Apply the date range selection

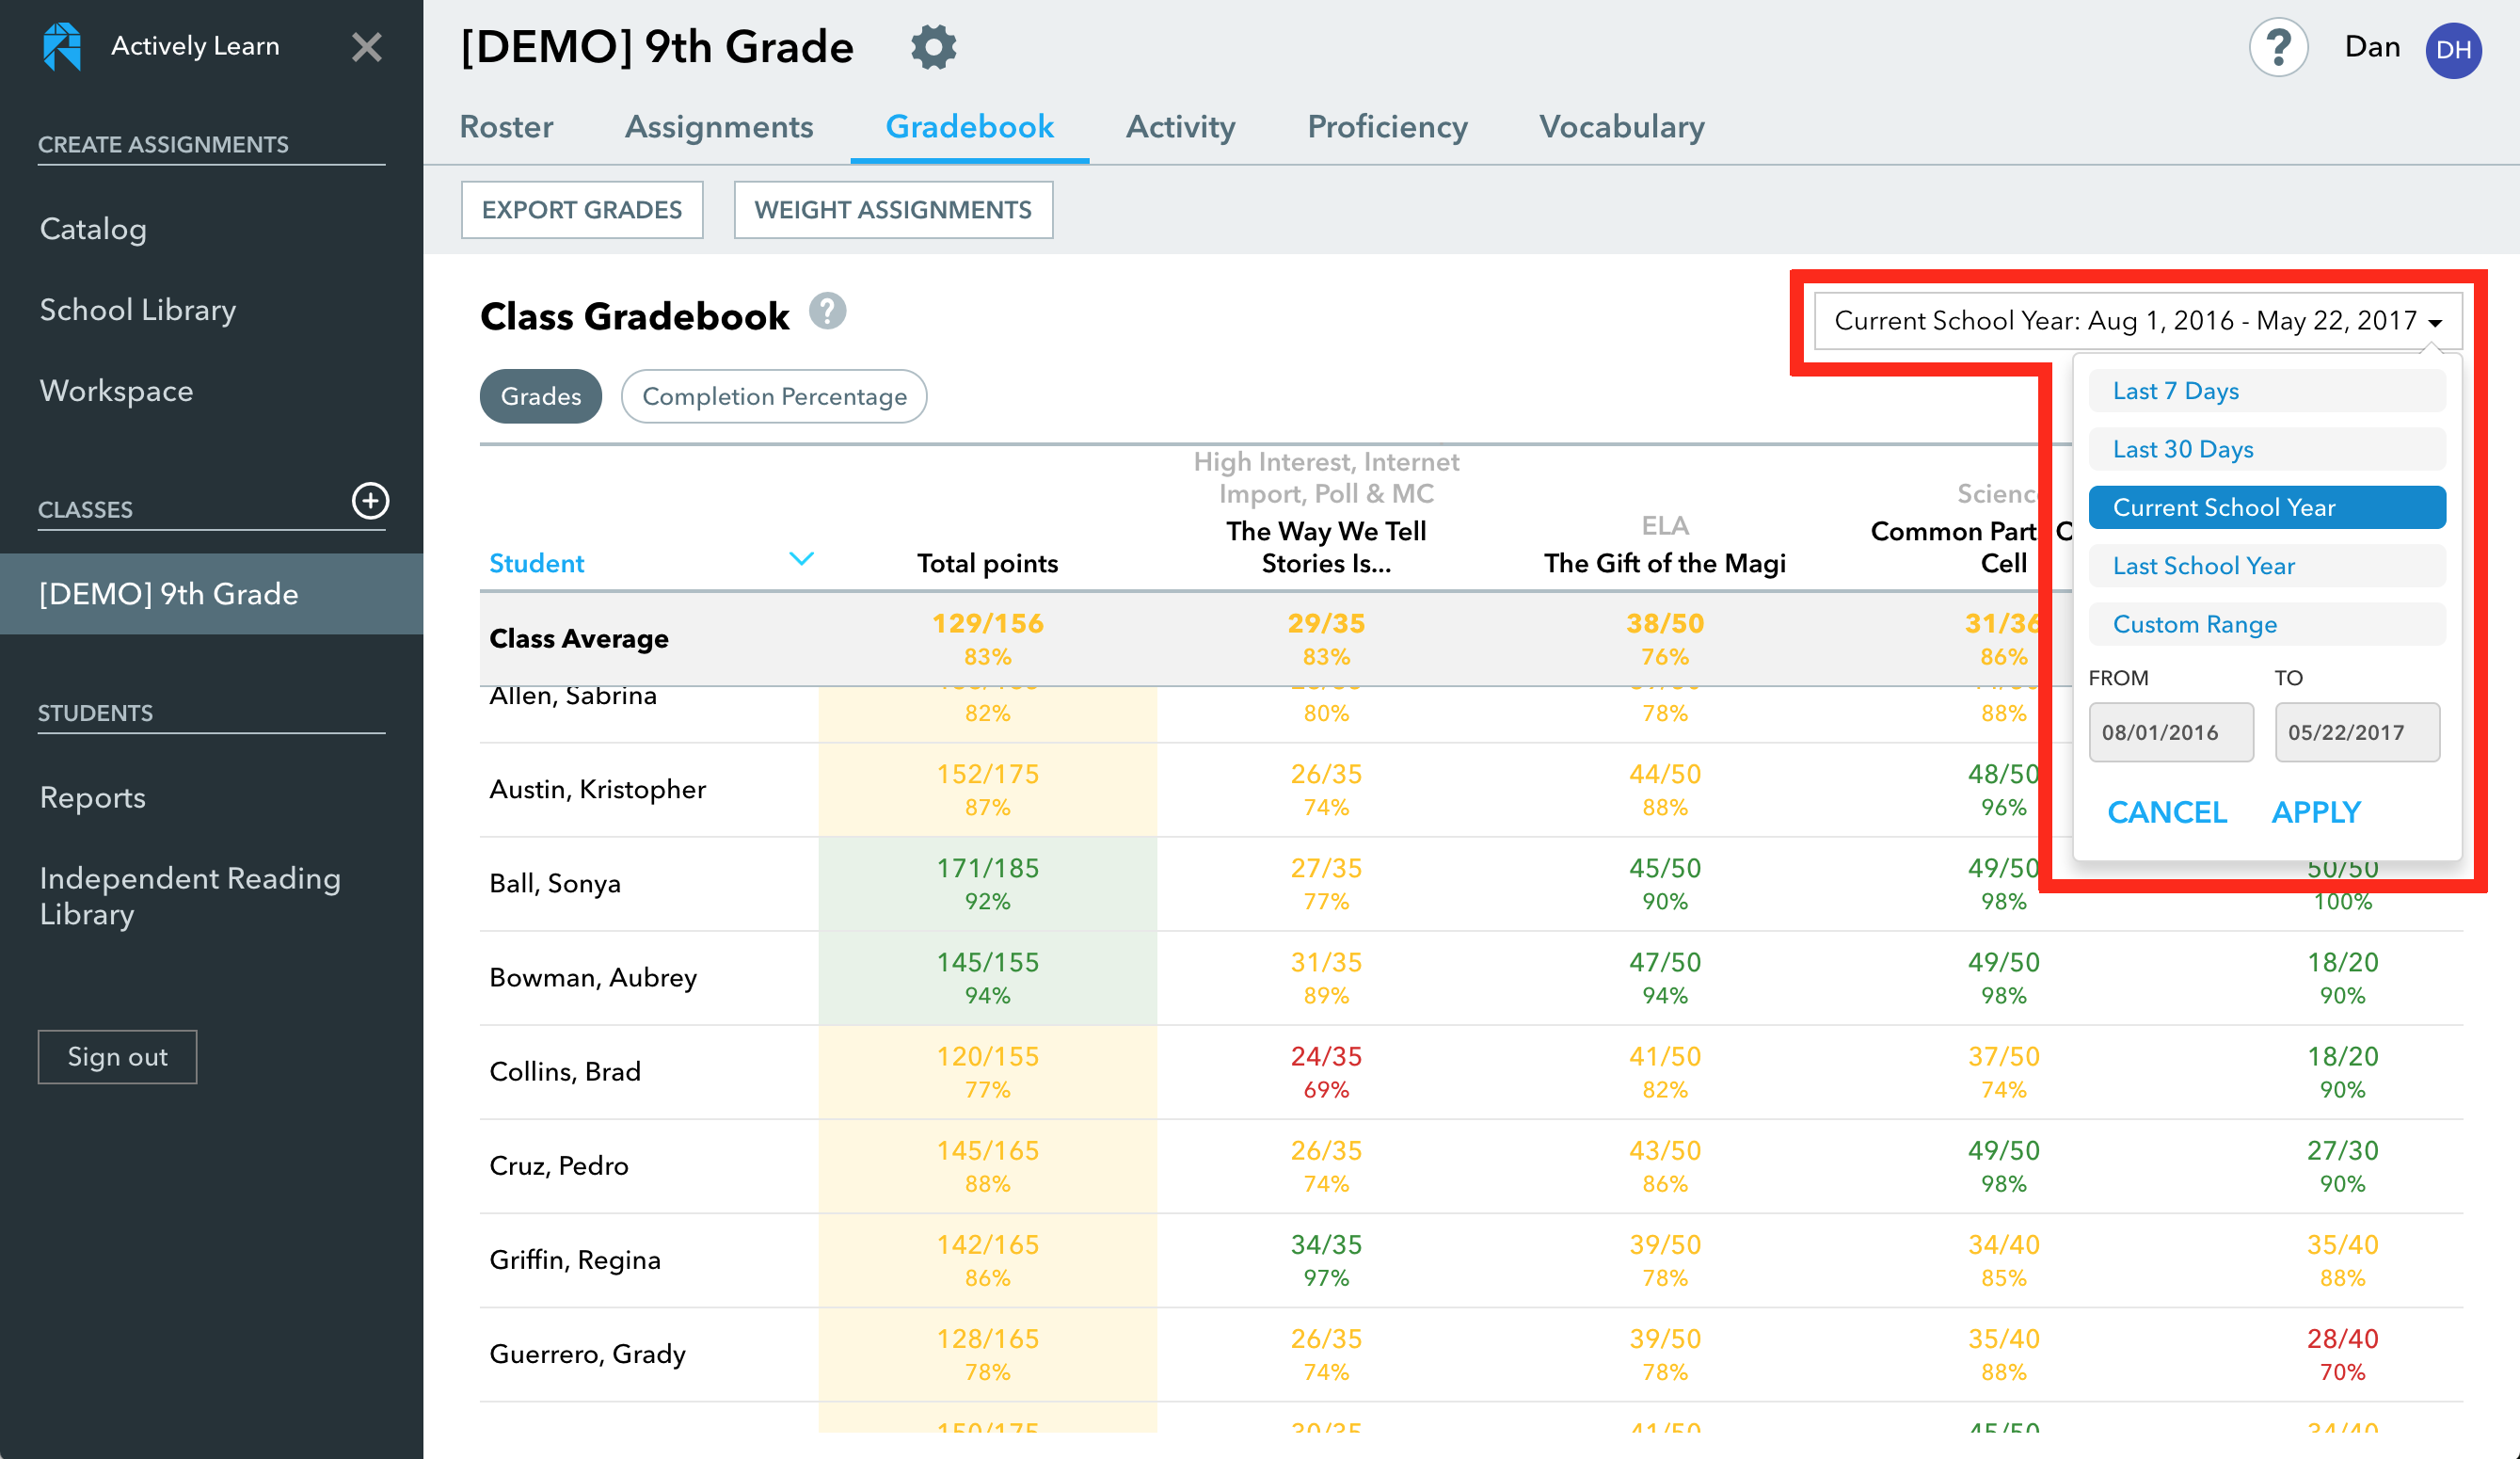click(x=2316, y=812)
